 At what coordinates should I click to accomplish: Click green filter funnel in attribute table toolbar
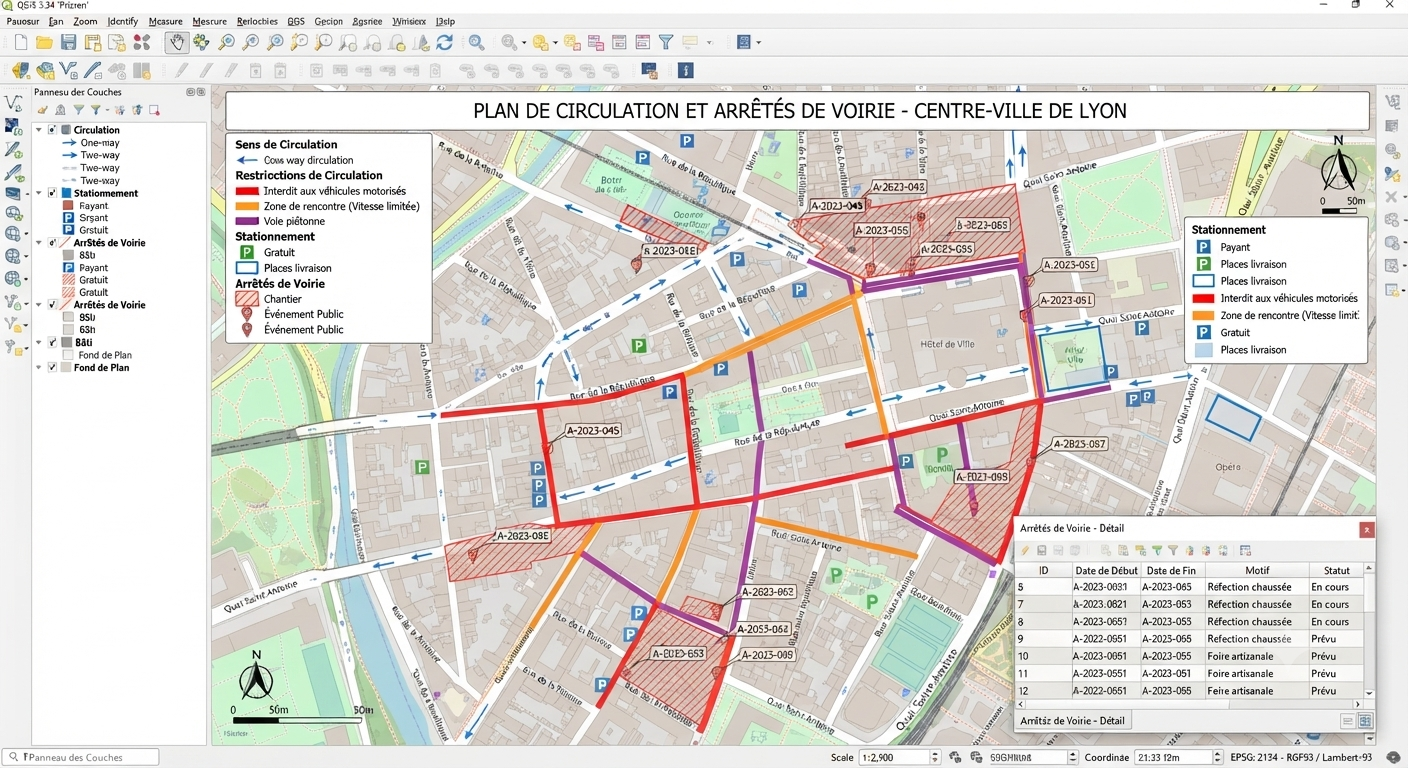1157,551
